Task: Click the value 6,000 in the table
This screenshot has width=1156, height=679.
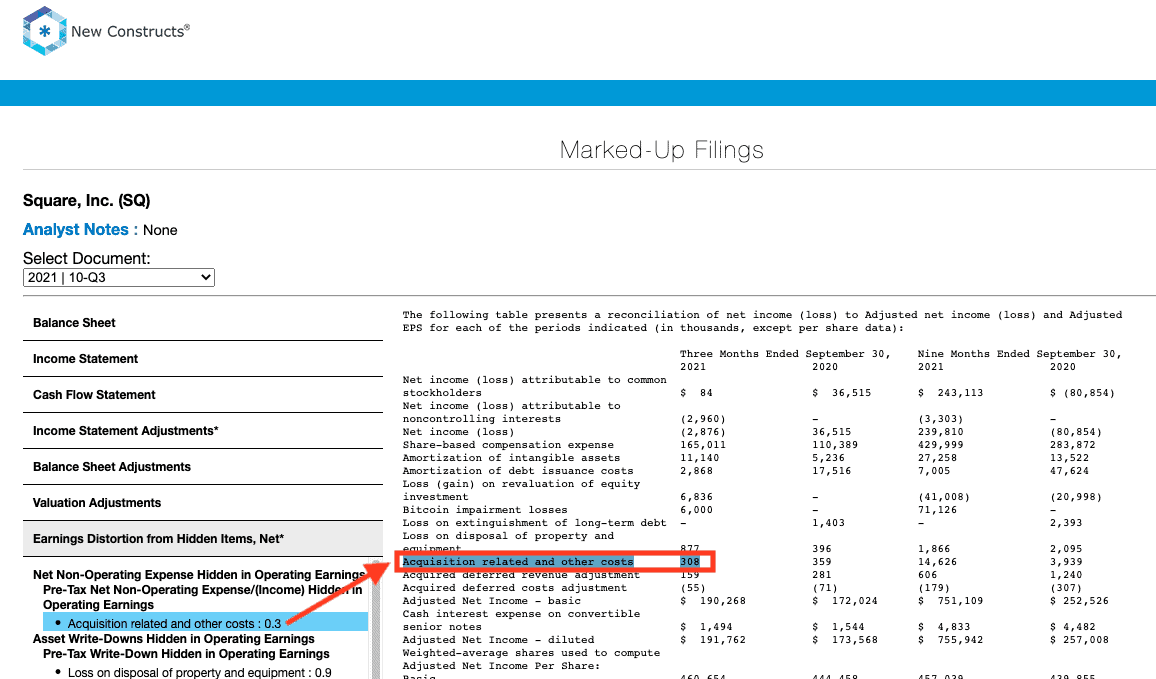Action: click(696, 509)
